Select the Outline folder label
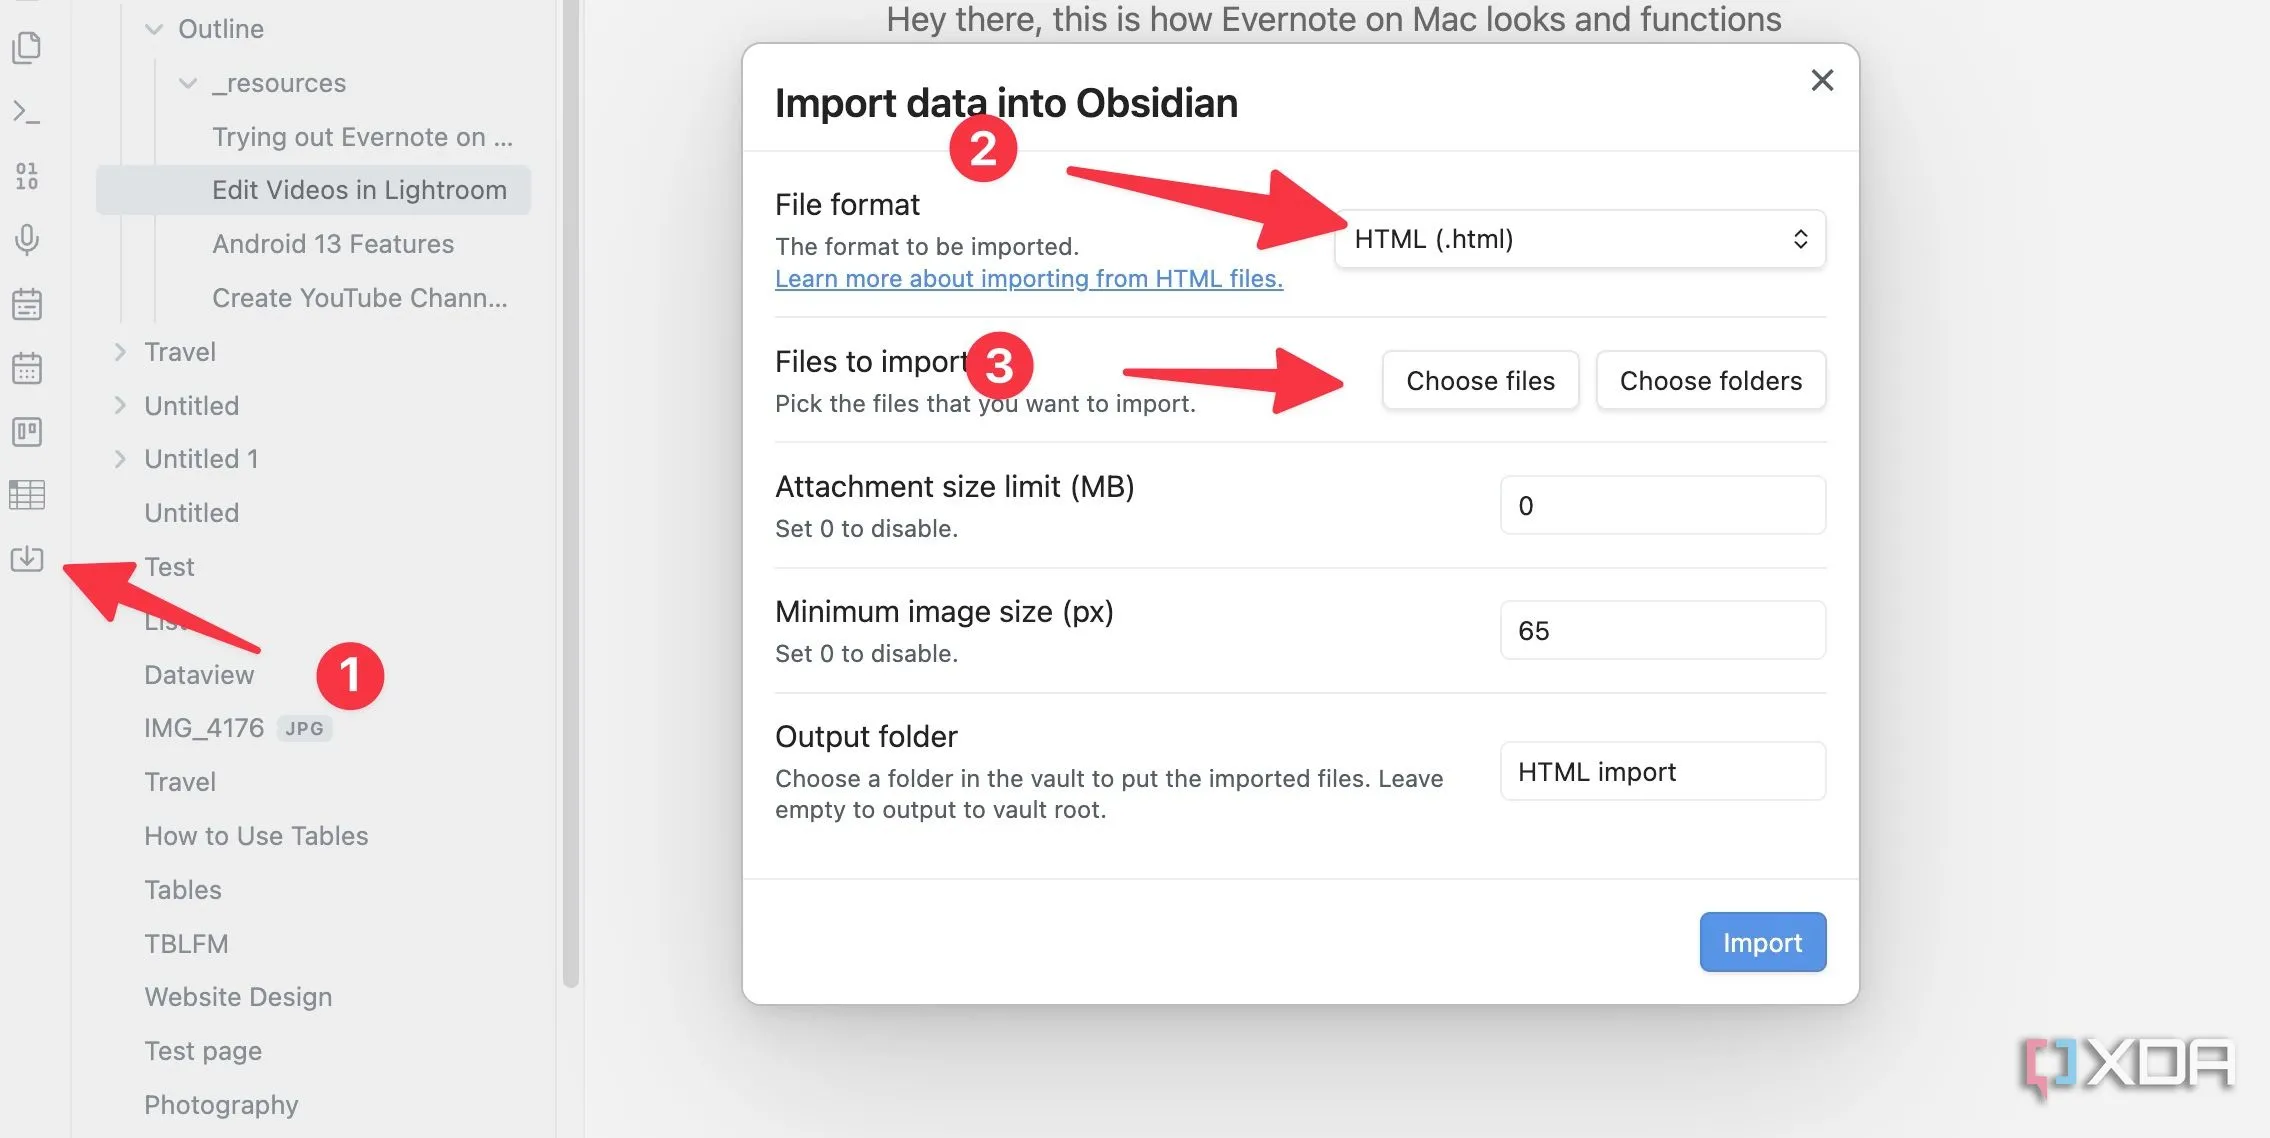This screenshot has width=2270, height=1138. 221,29
